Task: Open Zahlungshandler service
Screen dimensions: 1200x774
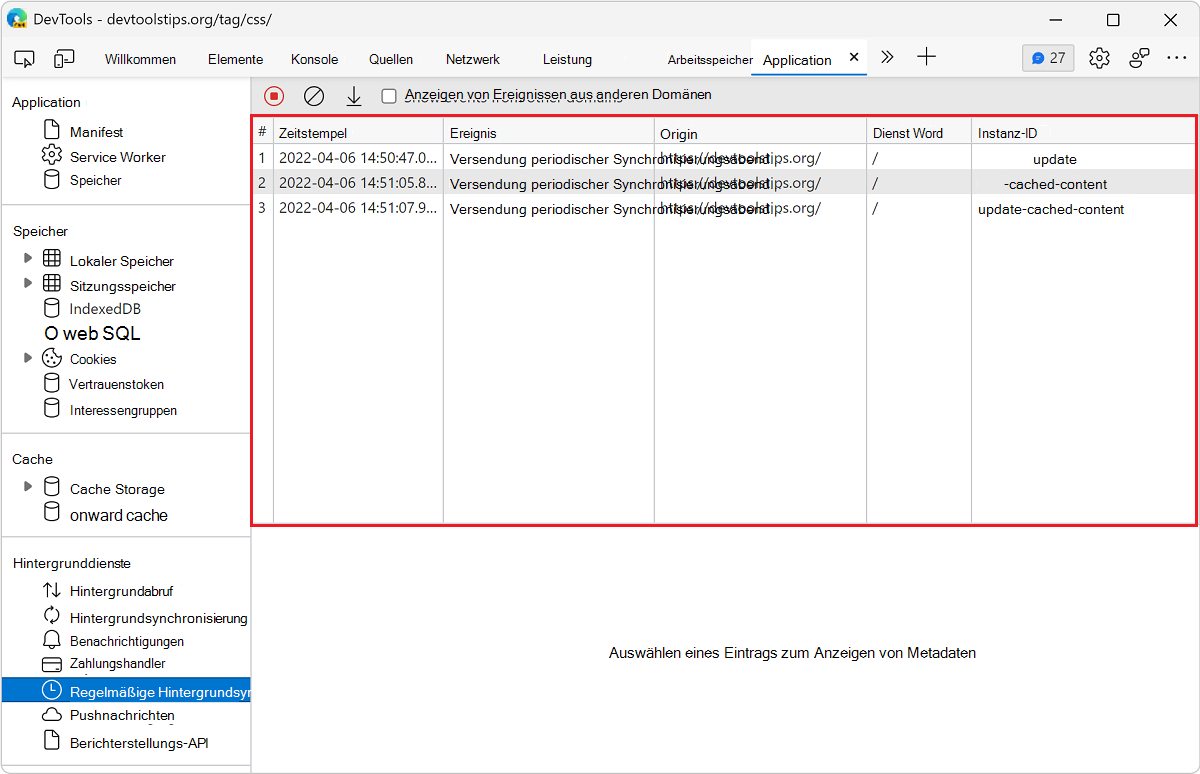Action: tap(117, 663)
